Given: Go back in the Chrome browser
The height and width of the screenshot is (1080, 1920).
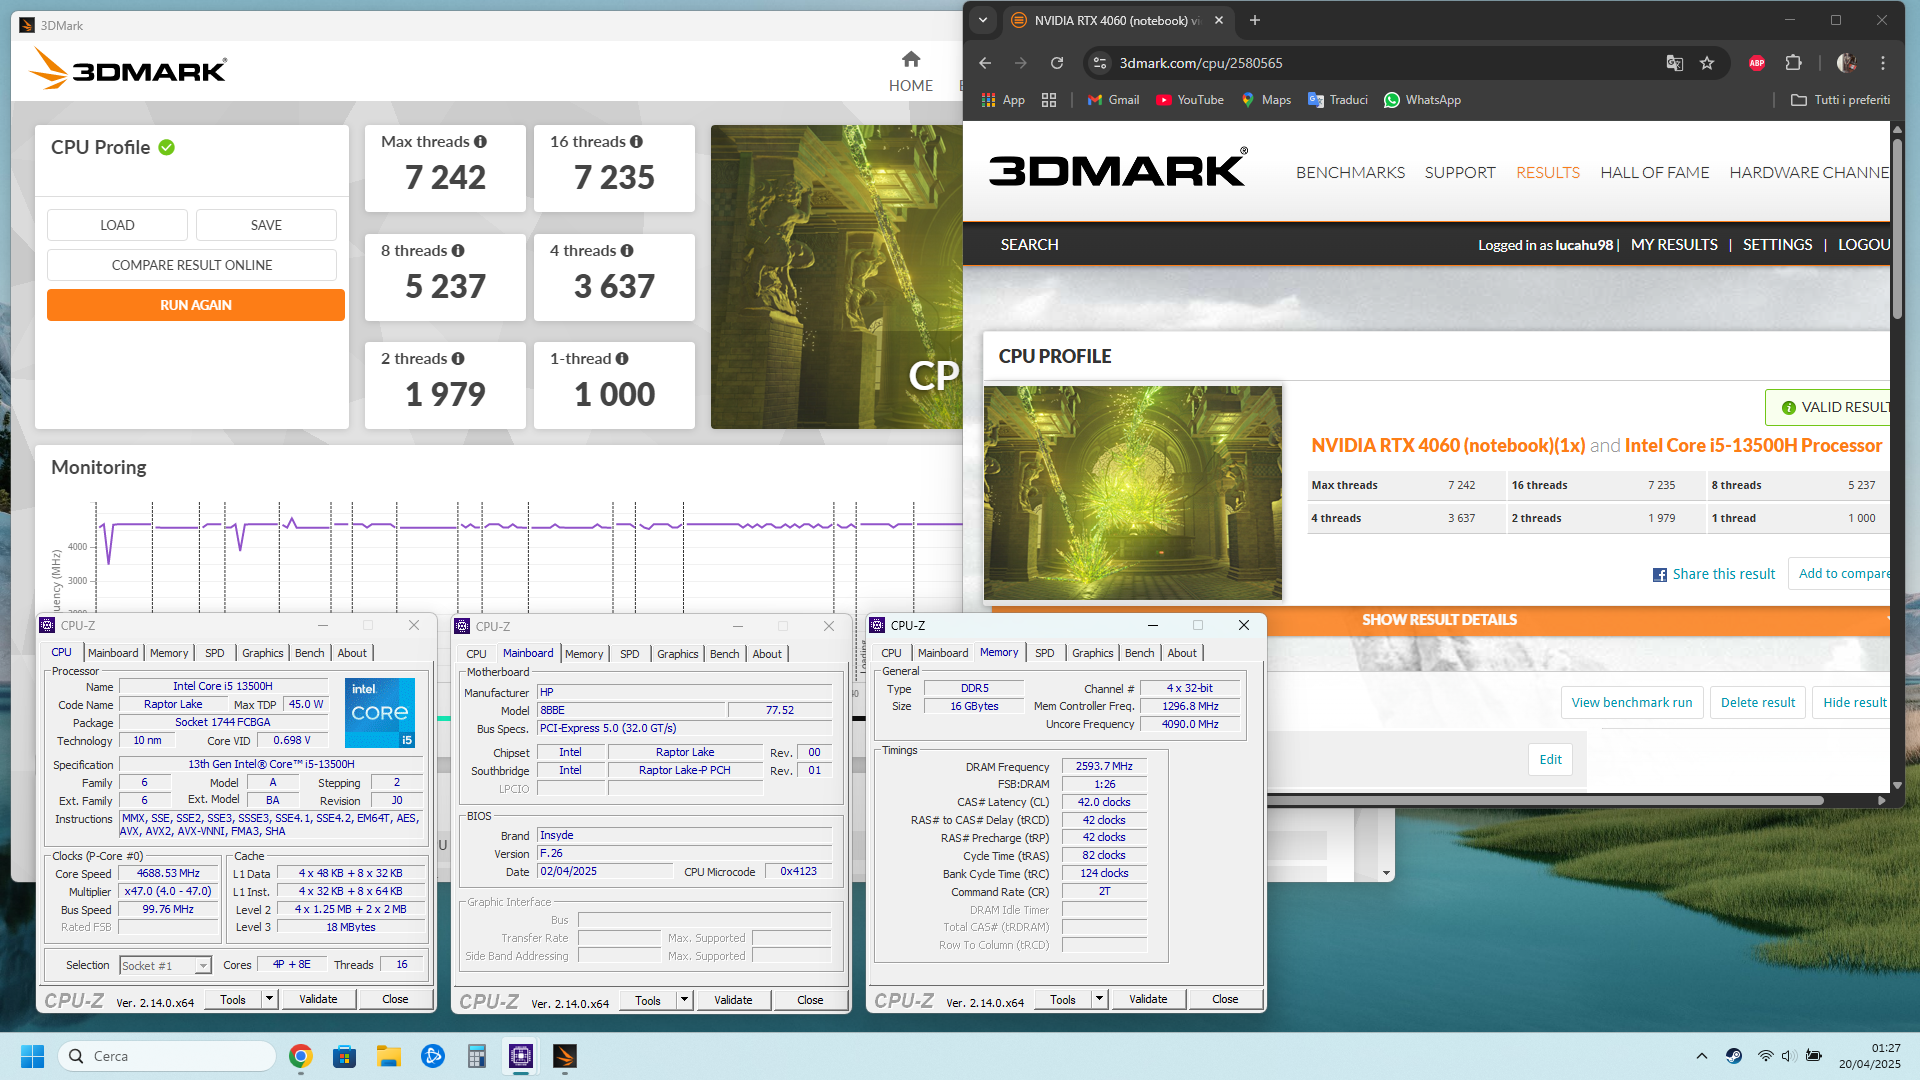Looking at the screenshot, I should (x=985, y=63).
